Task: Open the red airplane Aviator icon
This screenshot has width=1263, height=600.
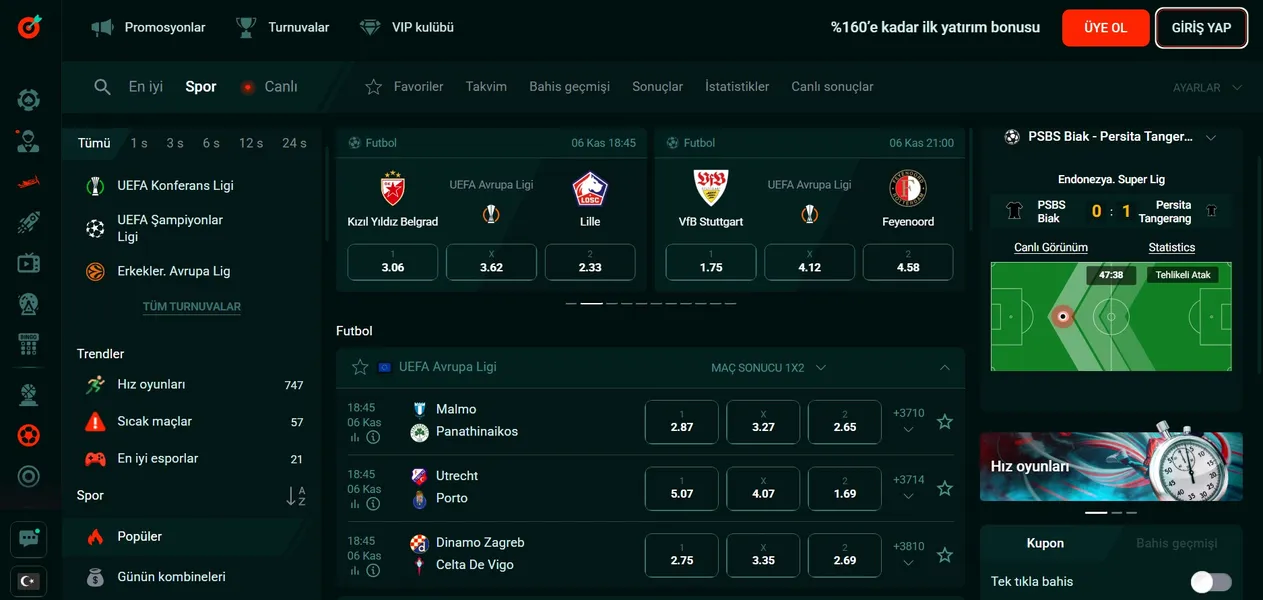Action: tap(29, 182)
